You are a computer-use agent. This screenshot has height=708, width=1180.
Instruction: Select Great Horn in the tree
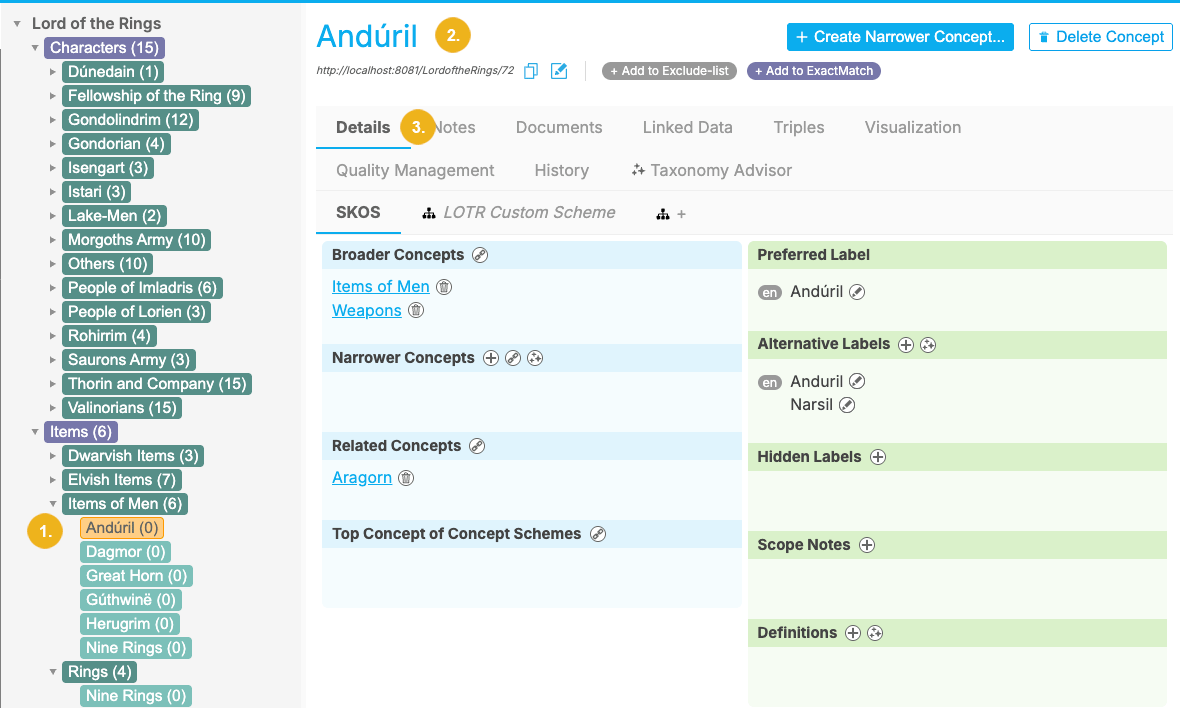click(x=135, y=576)
